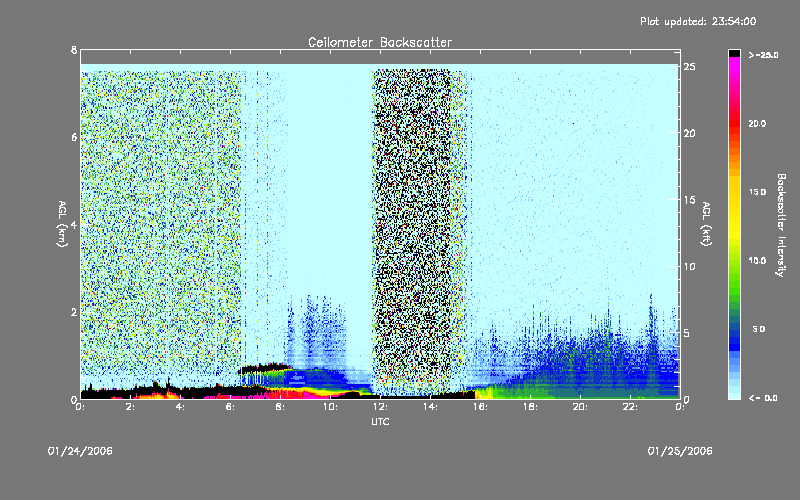
Task: Click the left axis '4' km label
Action: (74, 224)
